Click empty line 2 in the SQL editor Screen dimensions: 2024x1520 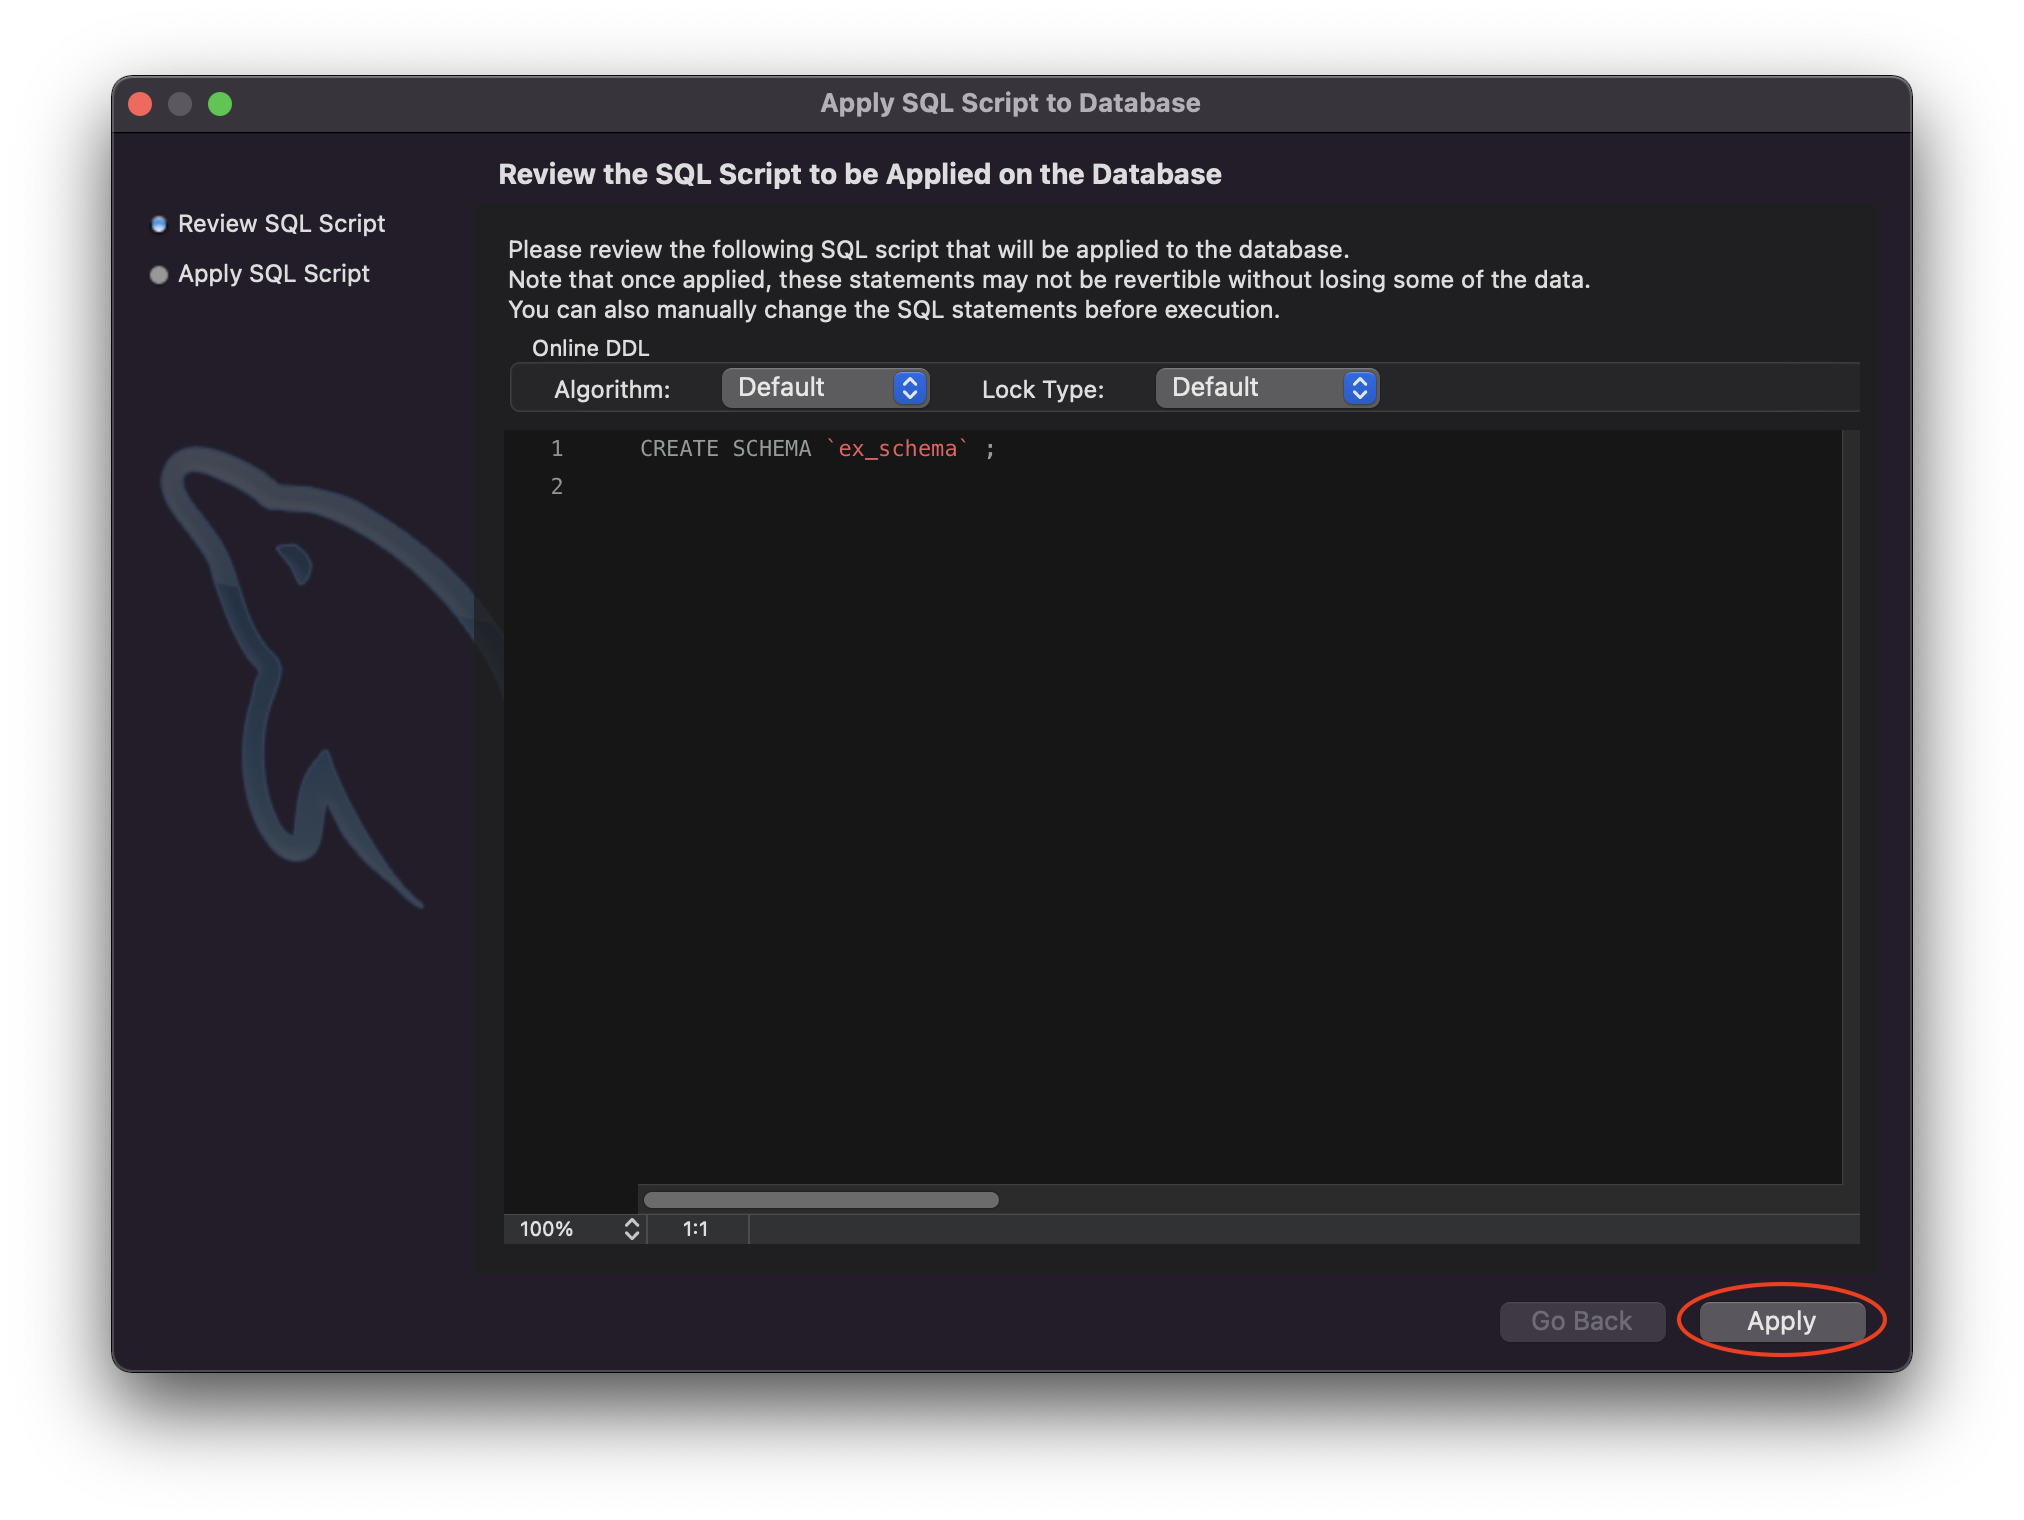pos(900,487)
